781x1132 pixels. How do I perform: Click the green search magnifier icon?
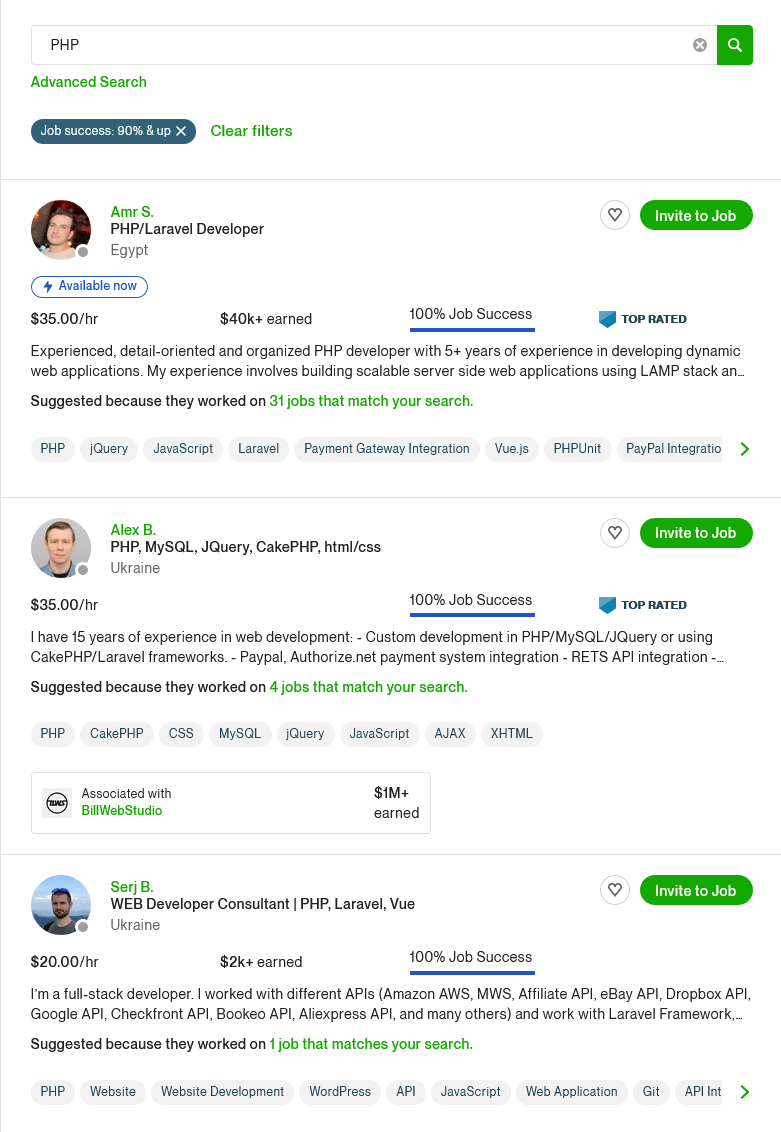click(x=735, y=45)
